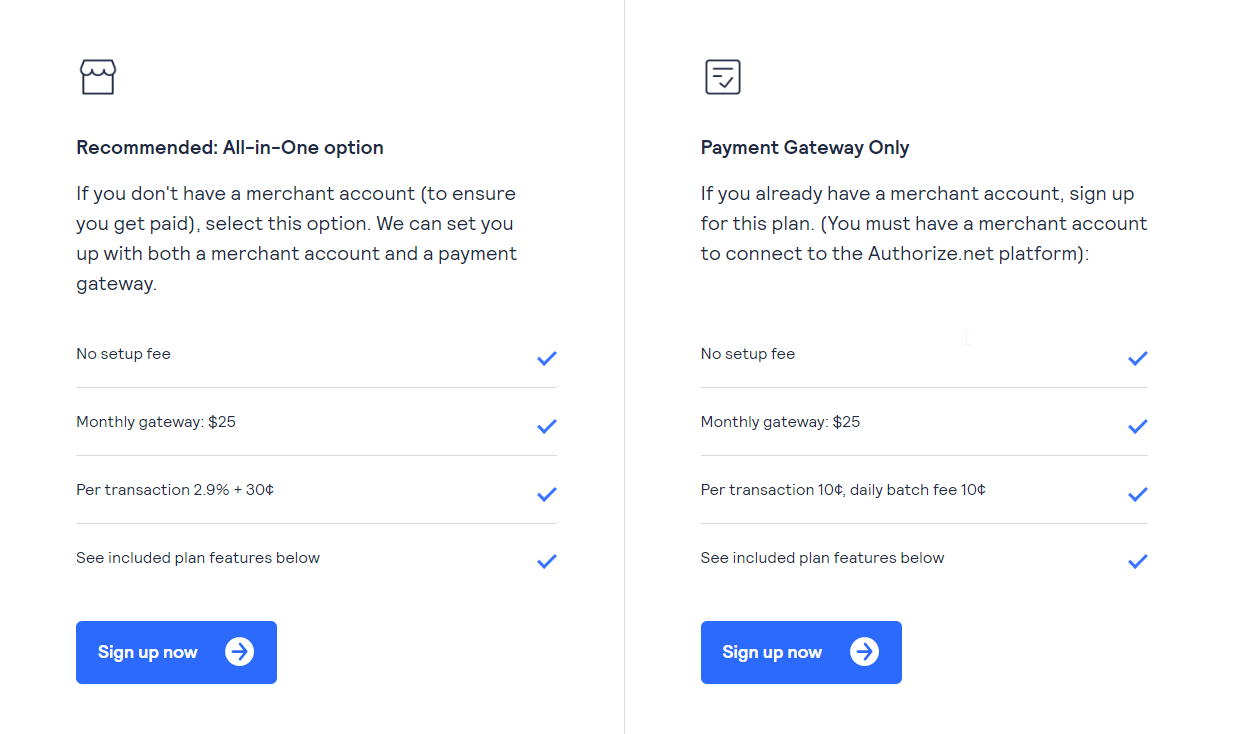
Task: Click the arrow circle inside left Sign up button
Action: [x=239, y=651]
